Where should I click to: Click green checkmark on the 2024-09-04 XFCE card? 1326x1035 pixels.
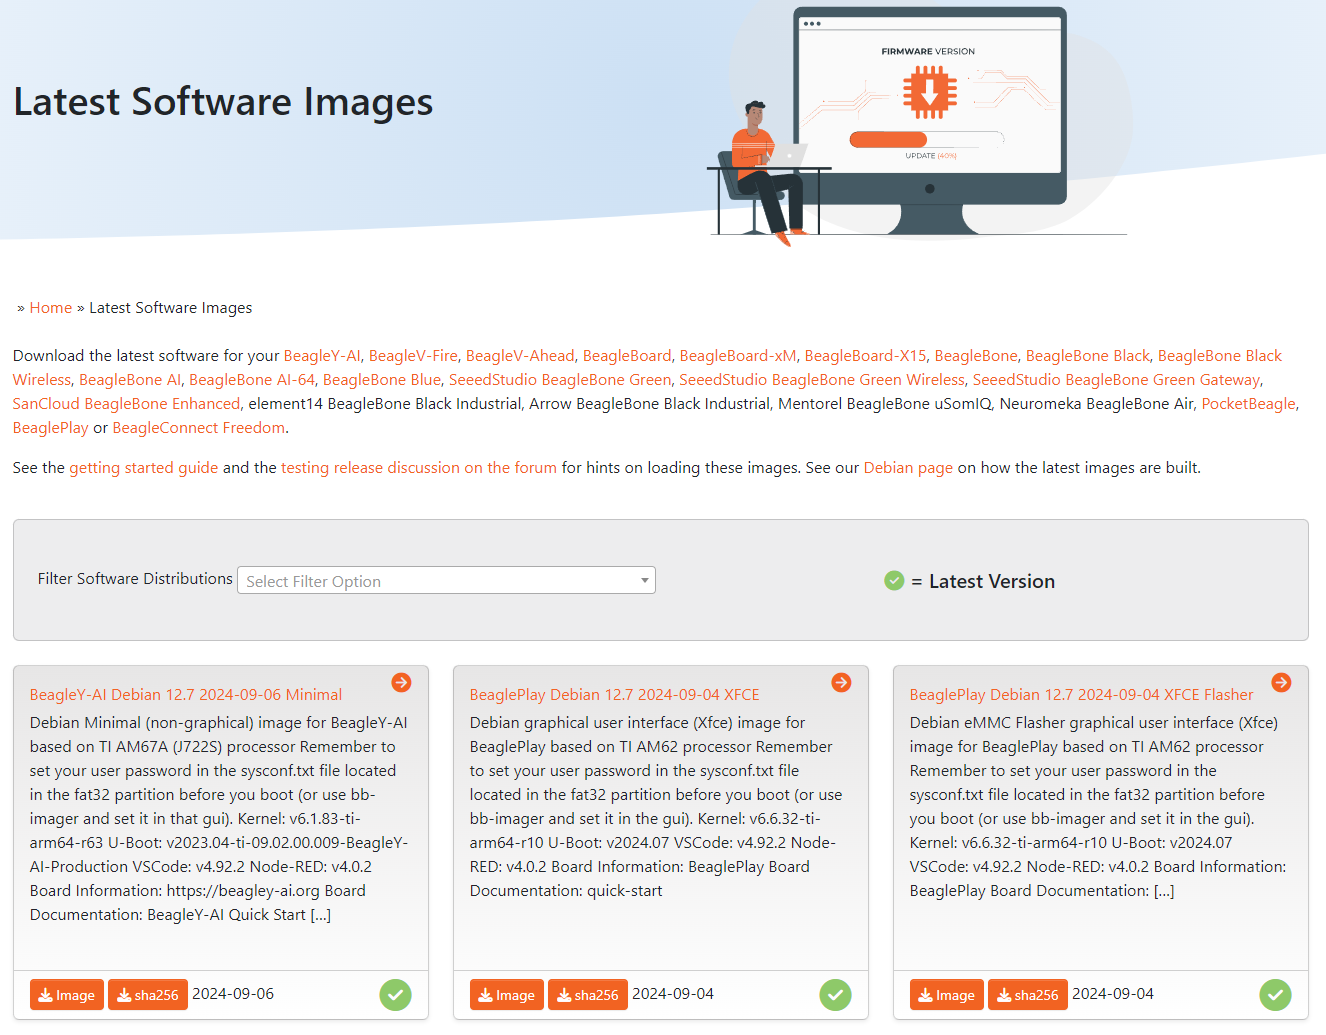coord(836,995)
